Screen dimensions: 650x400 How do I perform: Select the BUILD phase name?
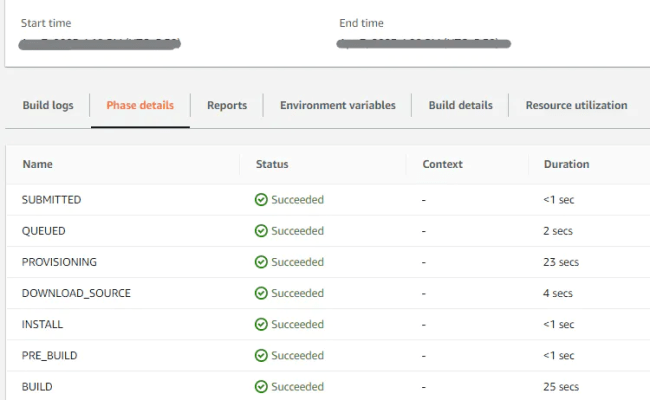click(x=37, y=387)
